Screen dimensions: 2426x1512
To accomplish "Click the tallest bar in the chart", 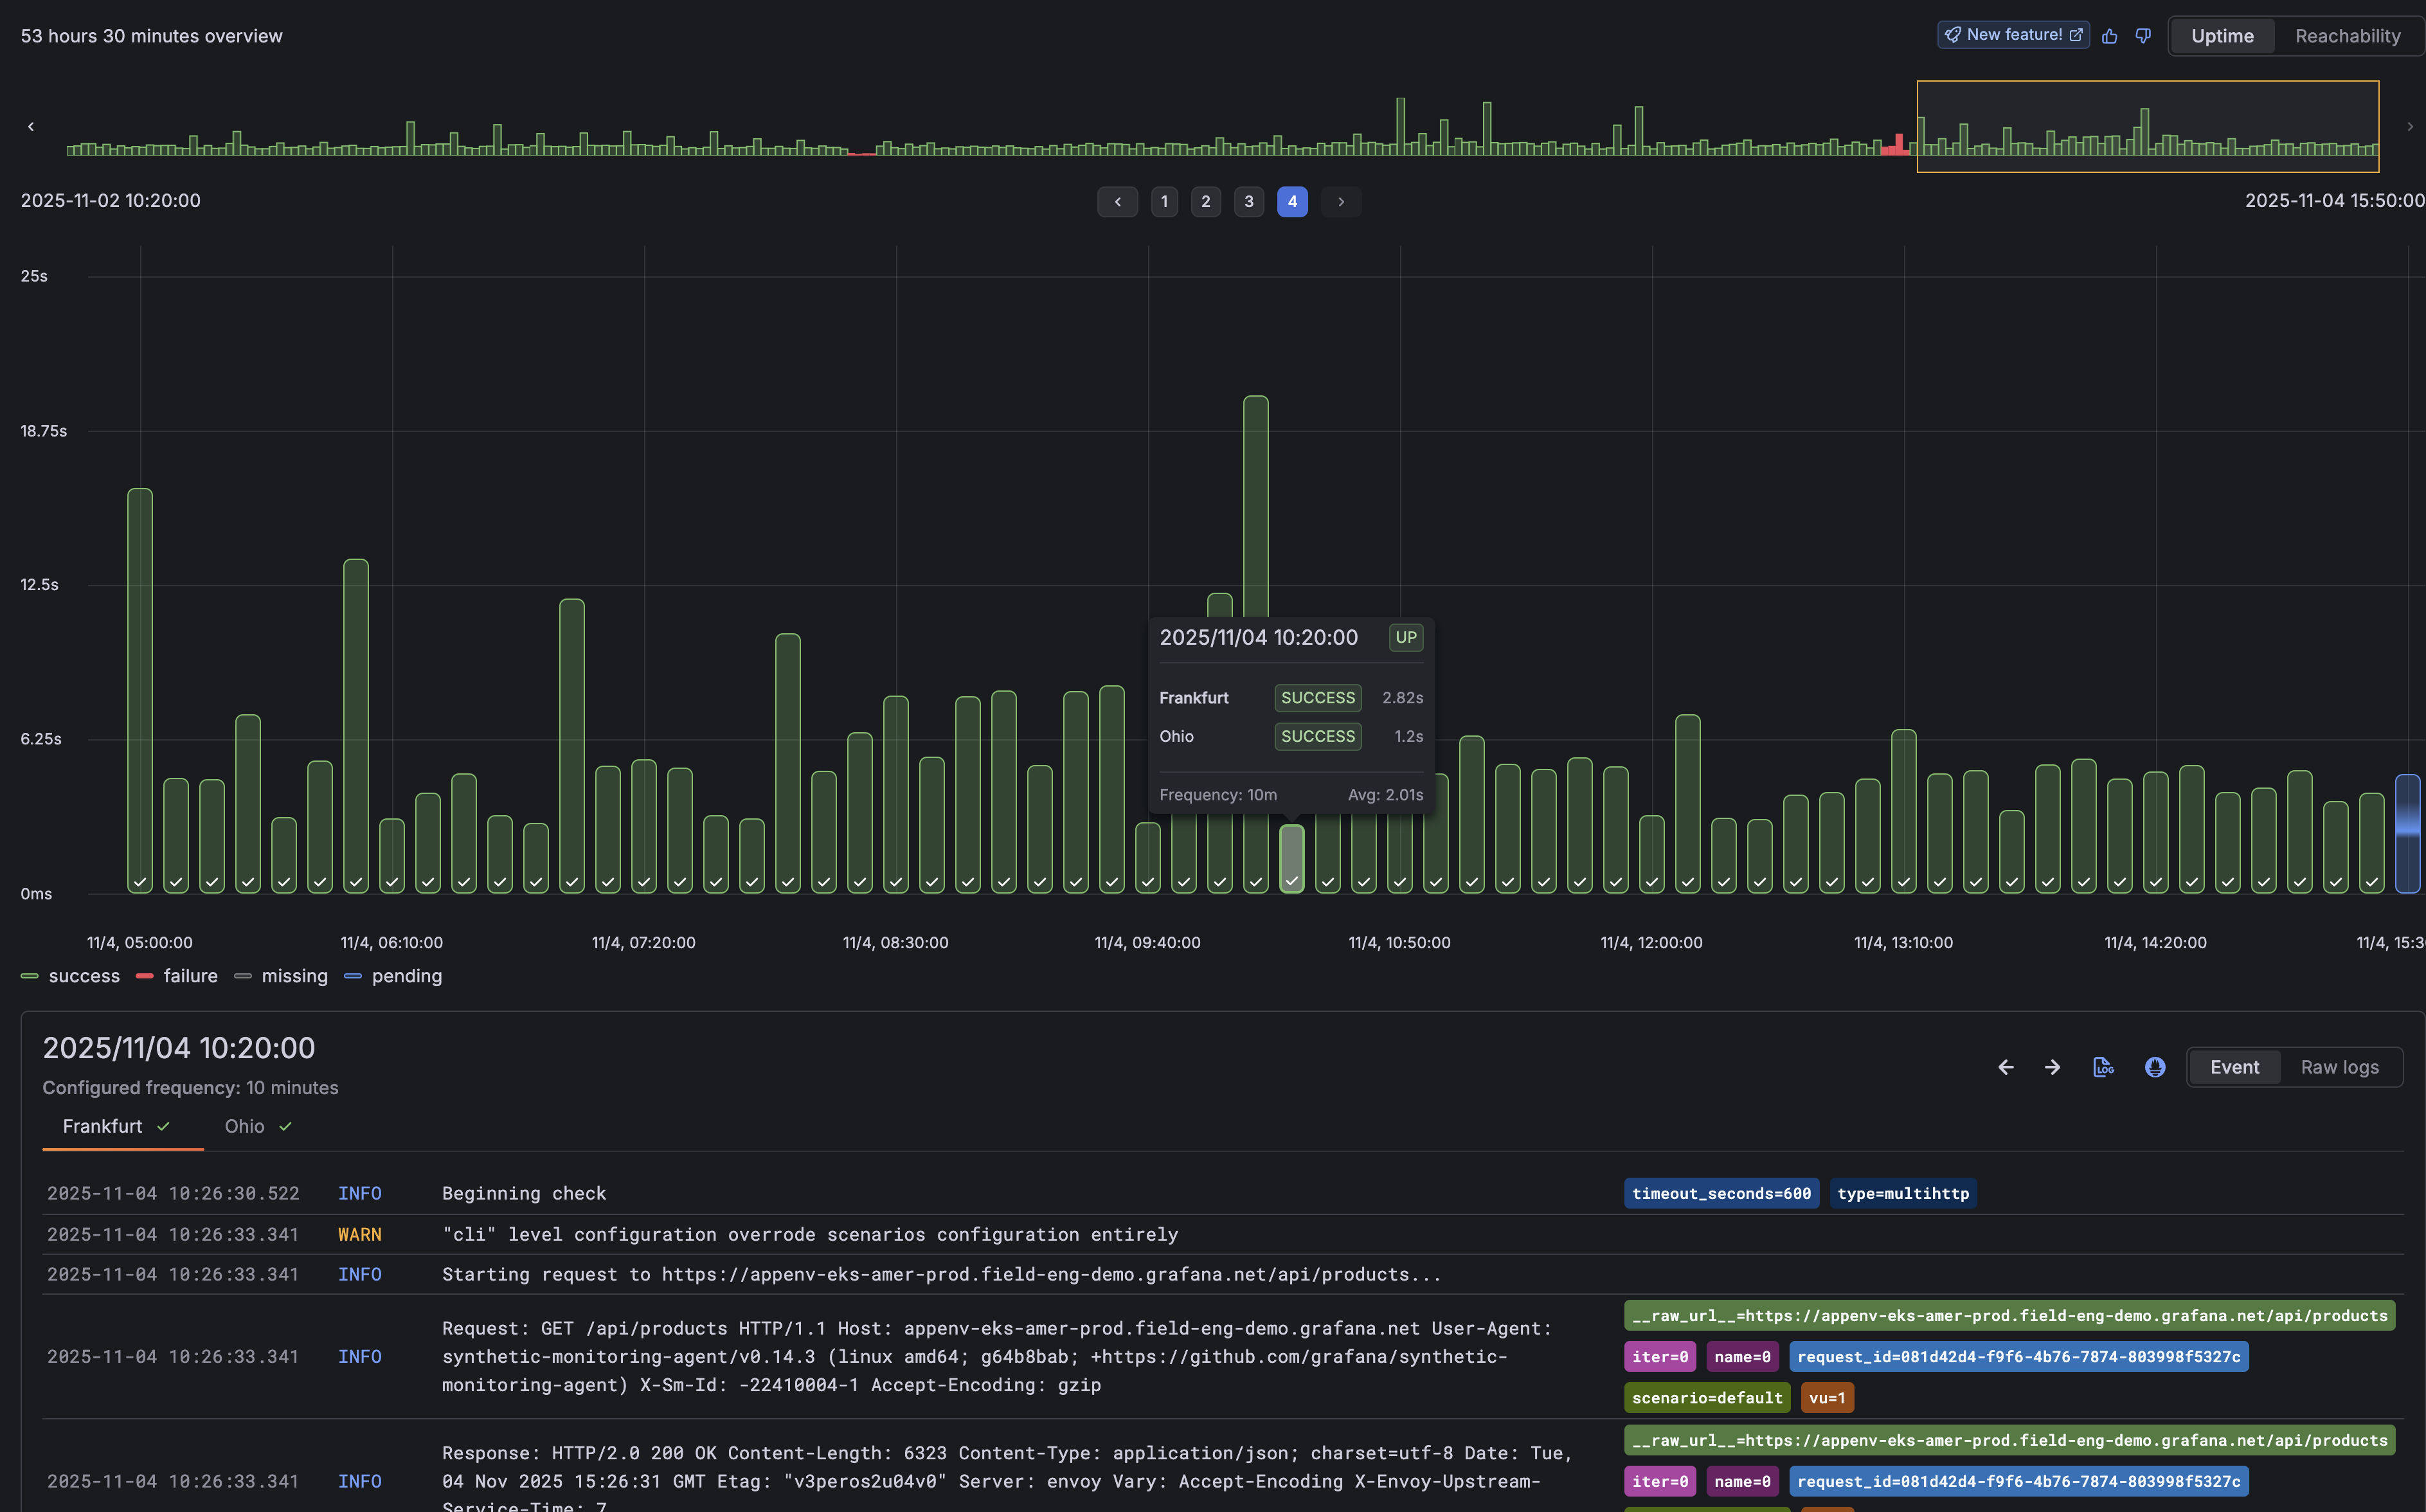I will 1256,500.
